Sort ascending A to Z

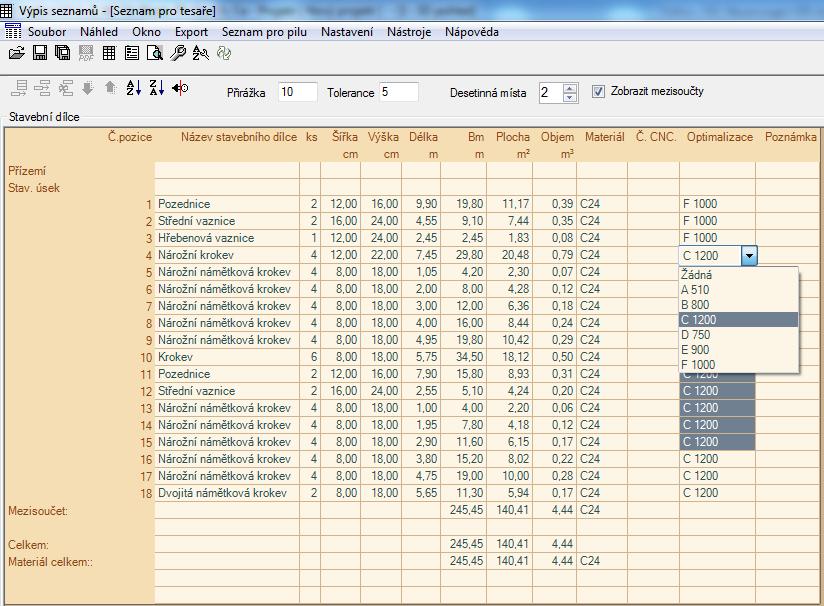click(133, 88)
